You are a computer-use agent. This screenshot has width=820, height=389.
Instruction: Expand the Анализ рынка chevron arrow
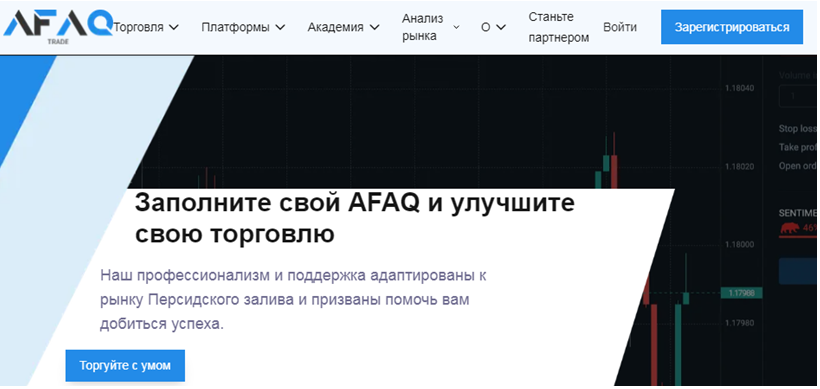click(x=456, y=27)
